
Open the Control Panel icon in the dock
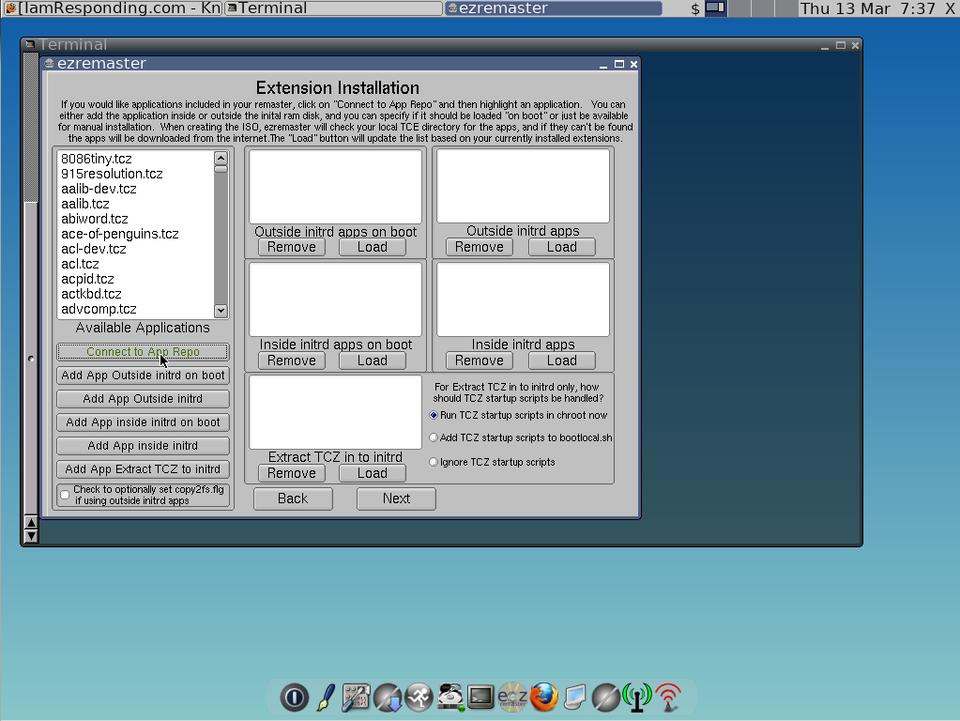[356, 697]
